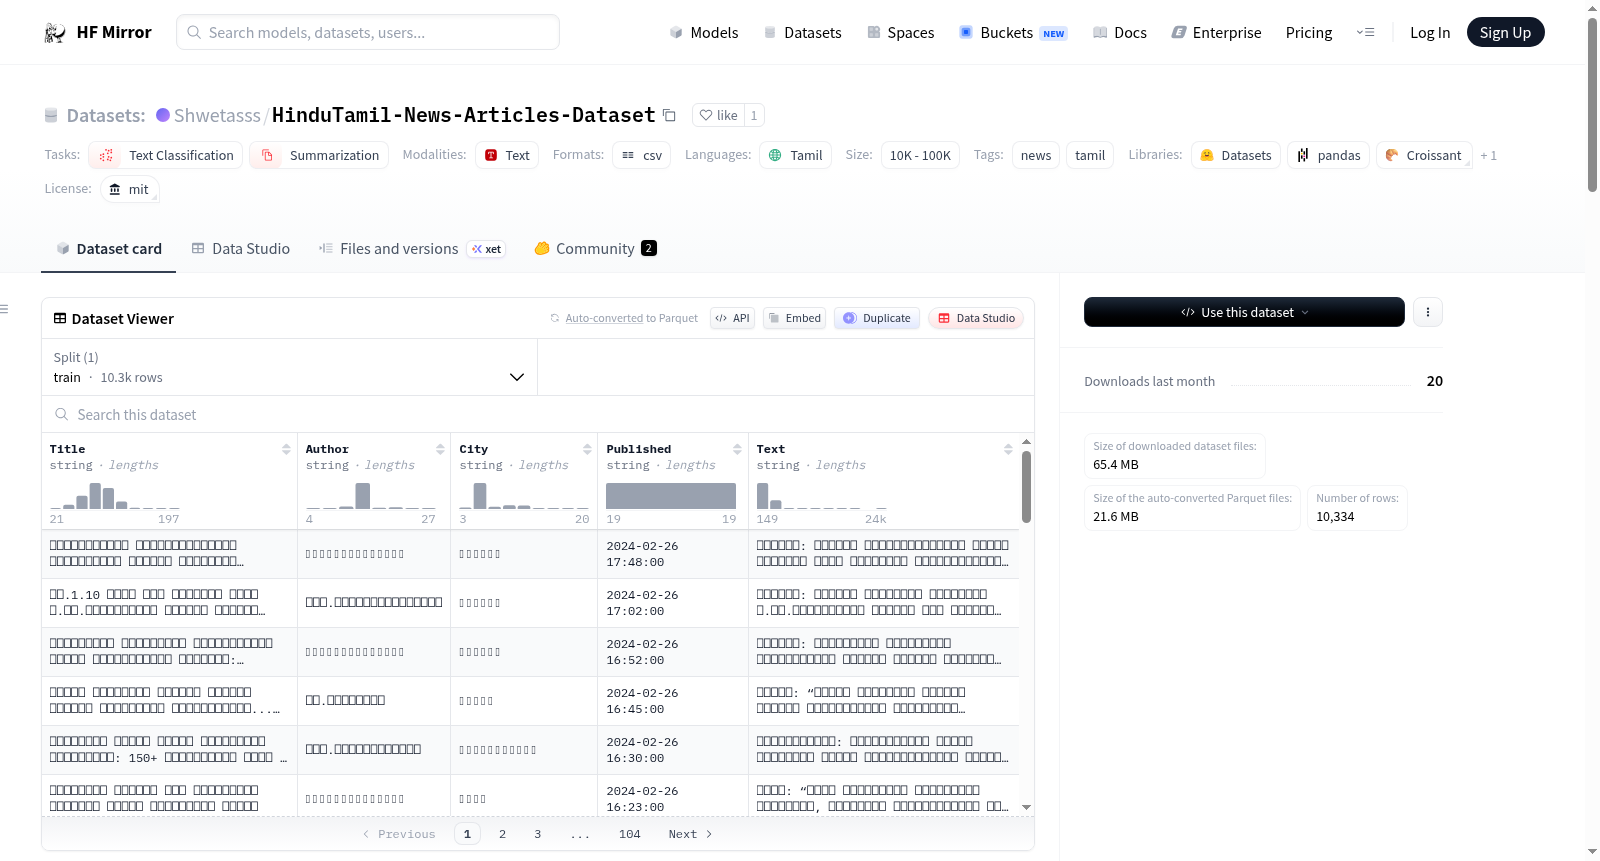Image resolution: width=1600 pixels, height=861 pixels.
Task: Go to Models in top navigation
Action: (704, 33)
